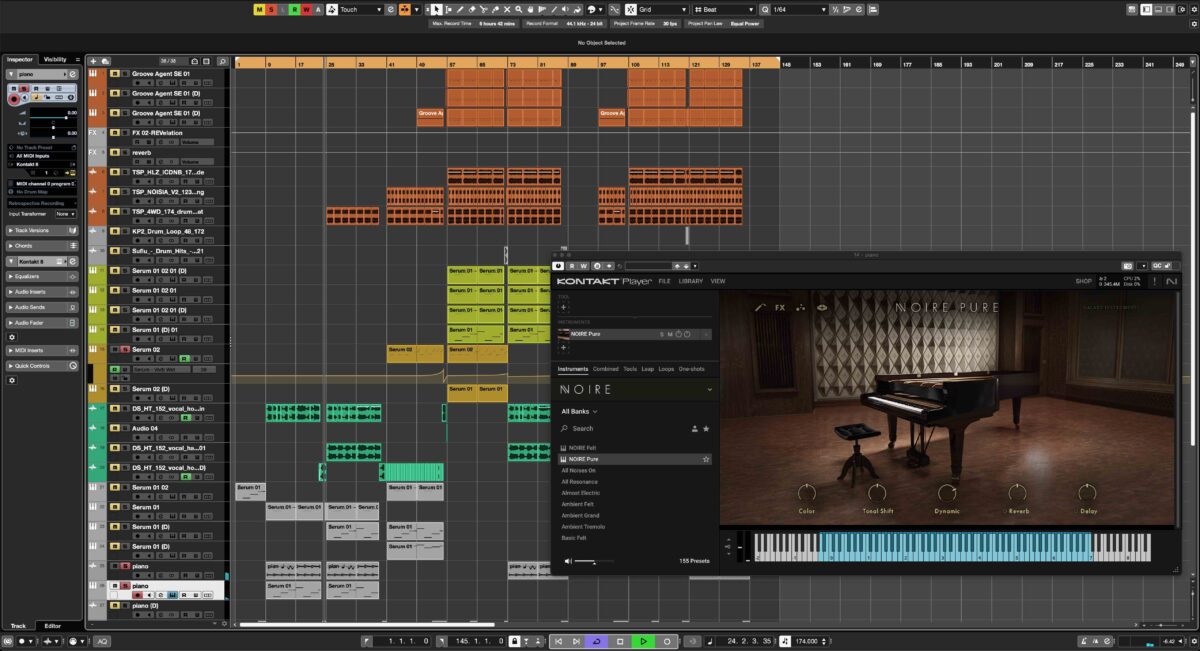This screenshot has width=1200, height=651.
Task: Click the Kontakt user presets person icon
Action: click(695, 428)
